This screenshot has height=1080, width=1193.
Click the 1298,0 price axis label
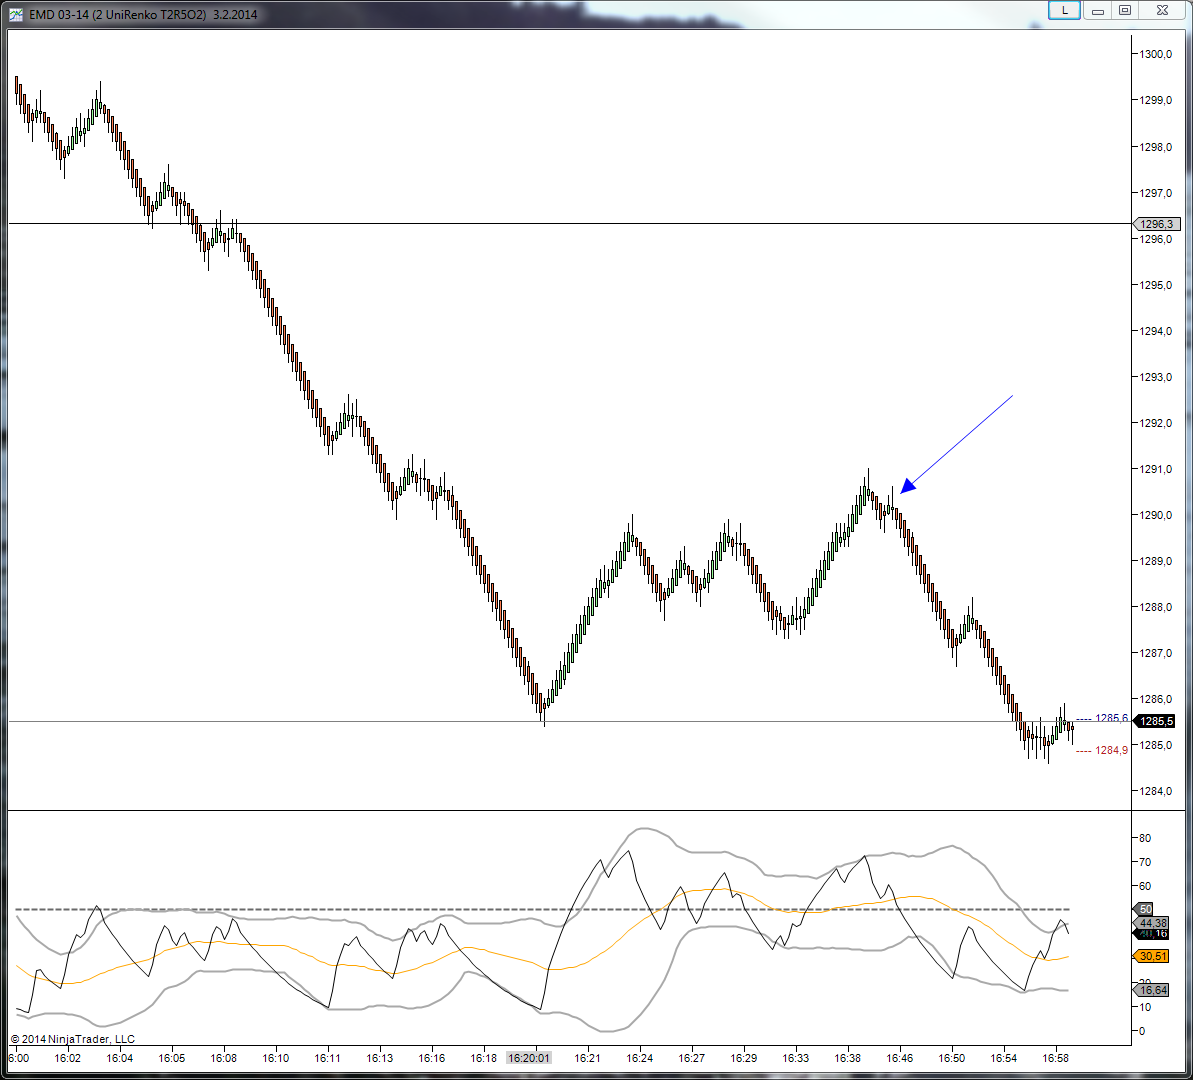[x=1156, y=147]
